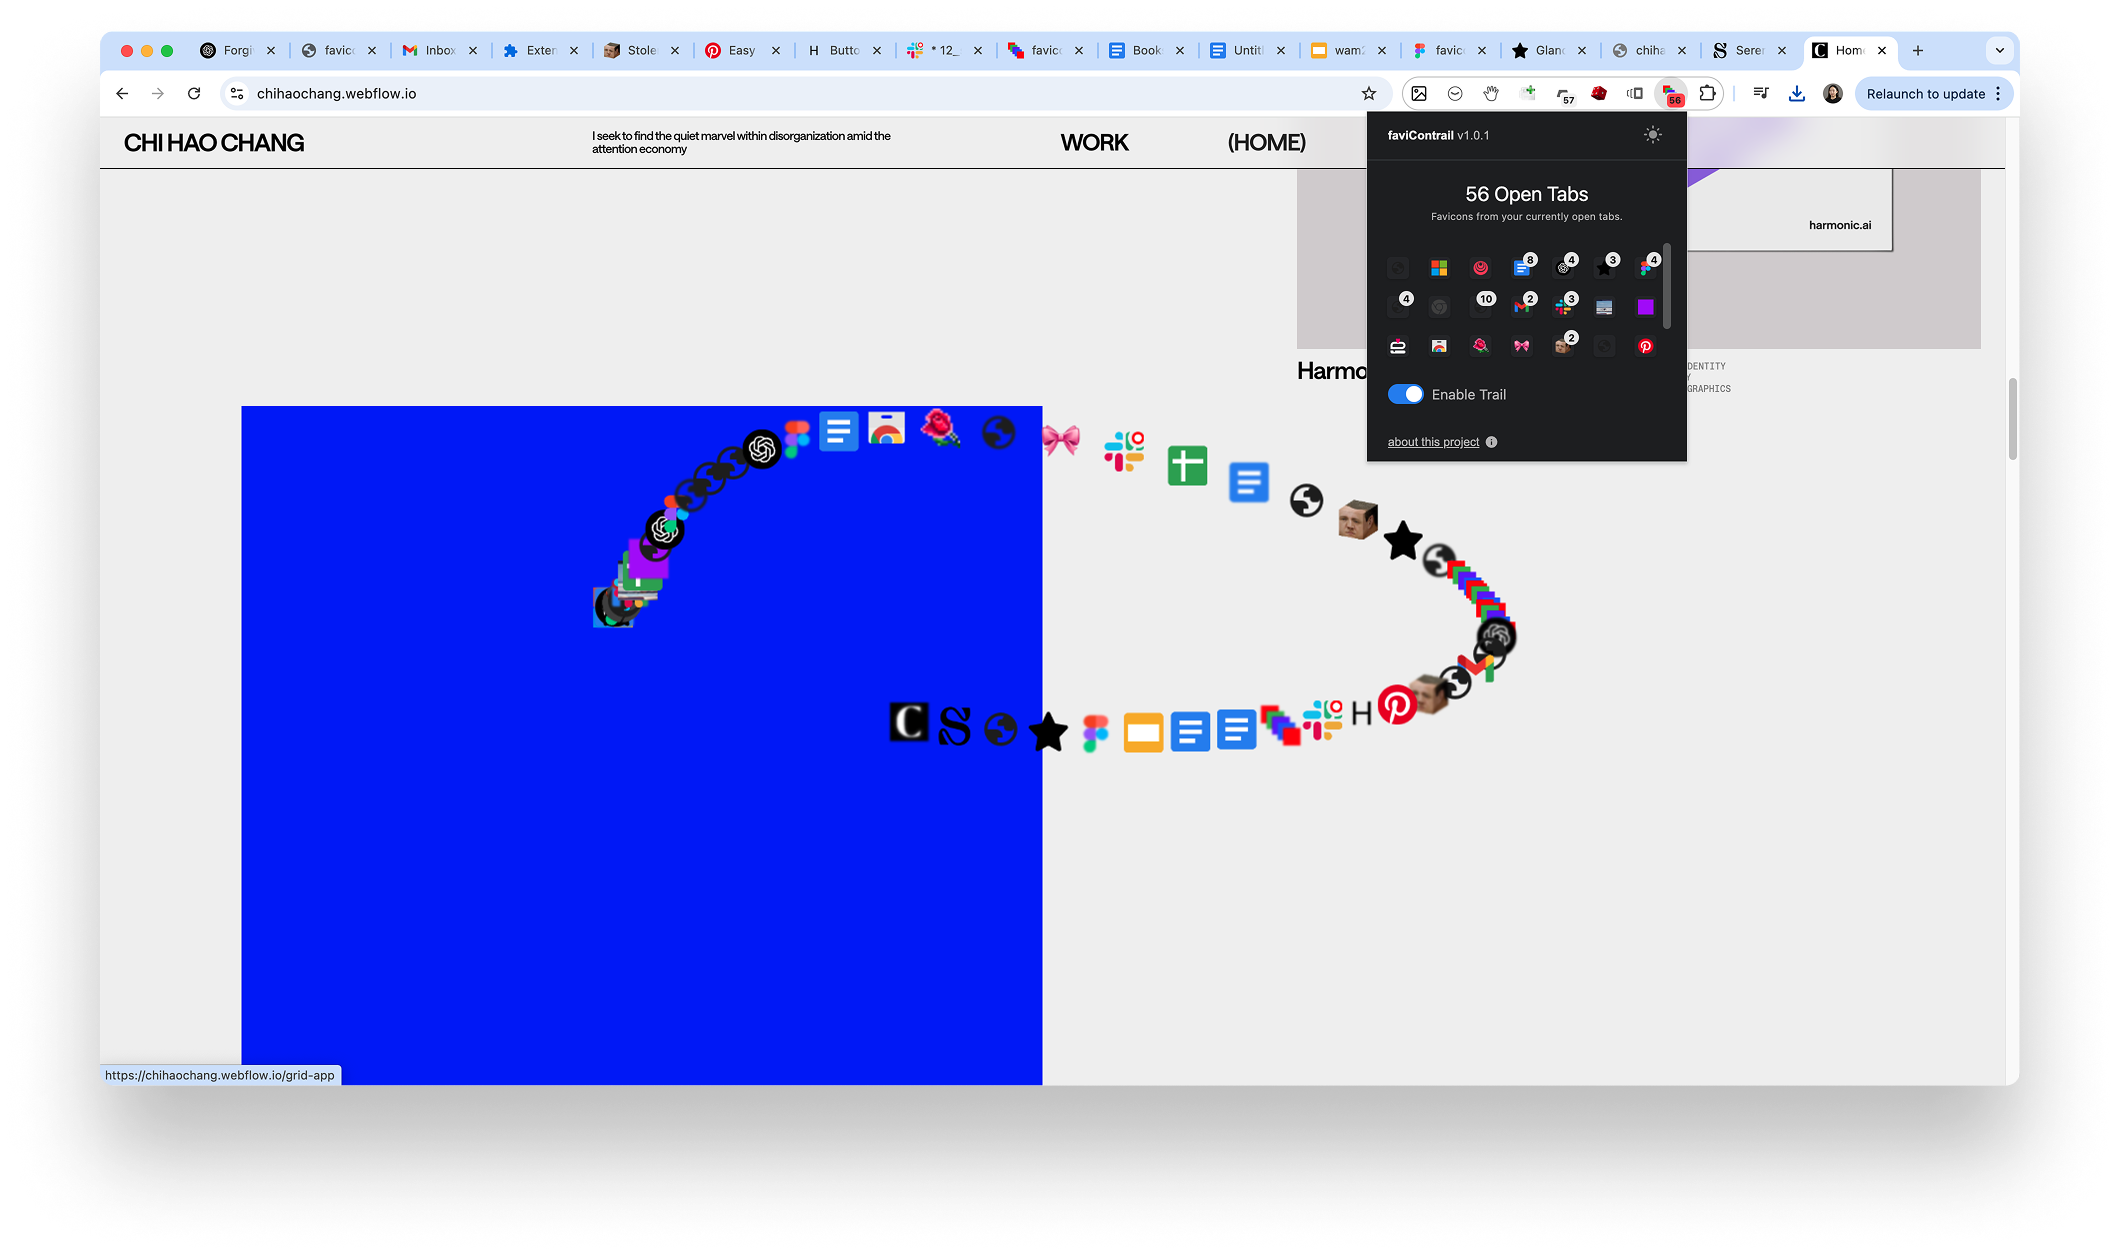The image size is (2120, 1255).
Task: Open the WORK navigation link
Action: [1094, 142]
